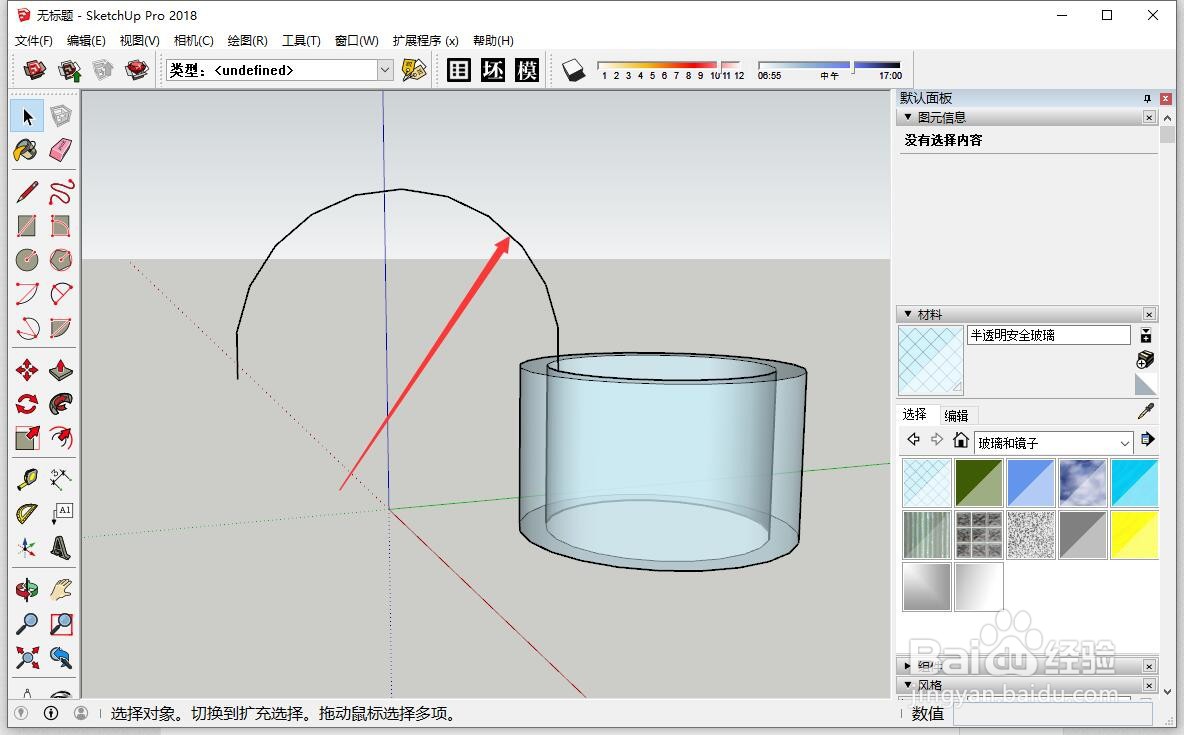The image size is (1184, 735).
Task: Select the Push/Pull tool
Action: coord(61,369)
